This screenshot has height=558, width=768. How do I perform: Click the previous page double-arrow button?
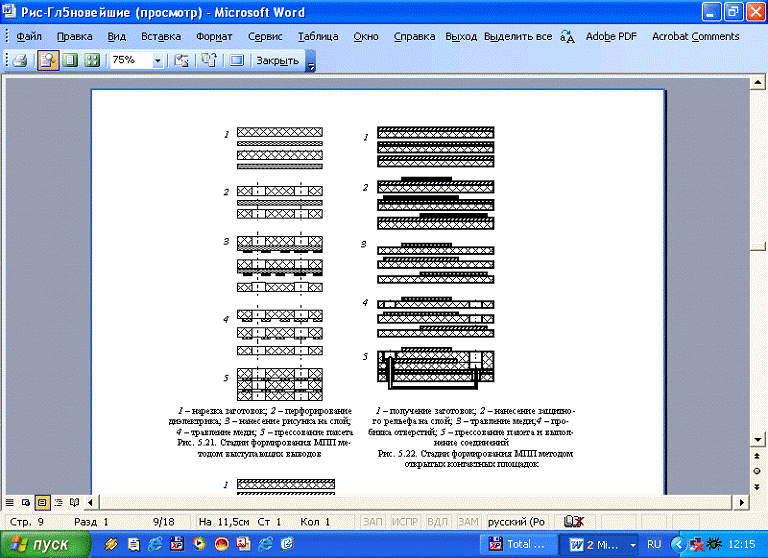point(757,456)
